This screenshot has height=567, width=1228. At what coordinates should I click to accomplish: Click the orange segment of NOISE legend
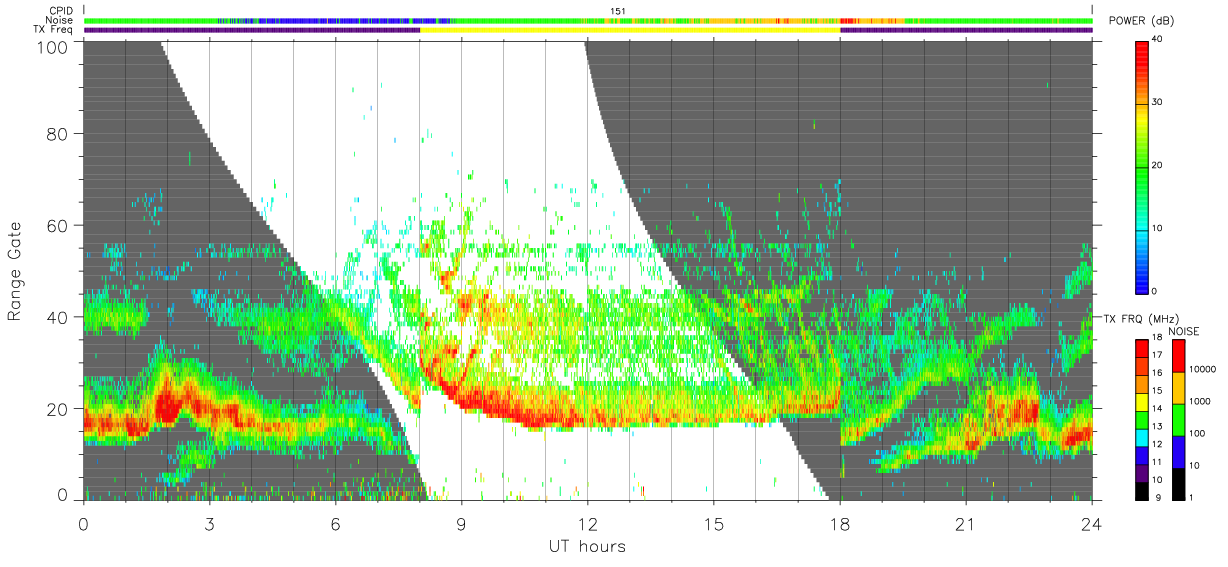(1178, 388)
